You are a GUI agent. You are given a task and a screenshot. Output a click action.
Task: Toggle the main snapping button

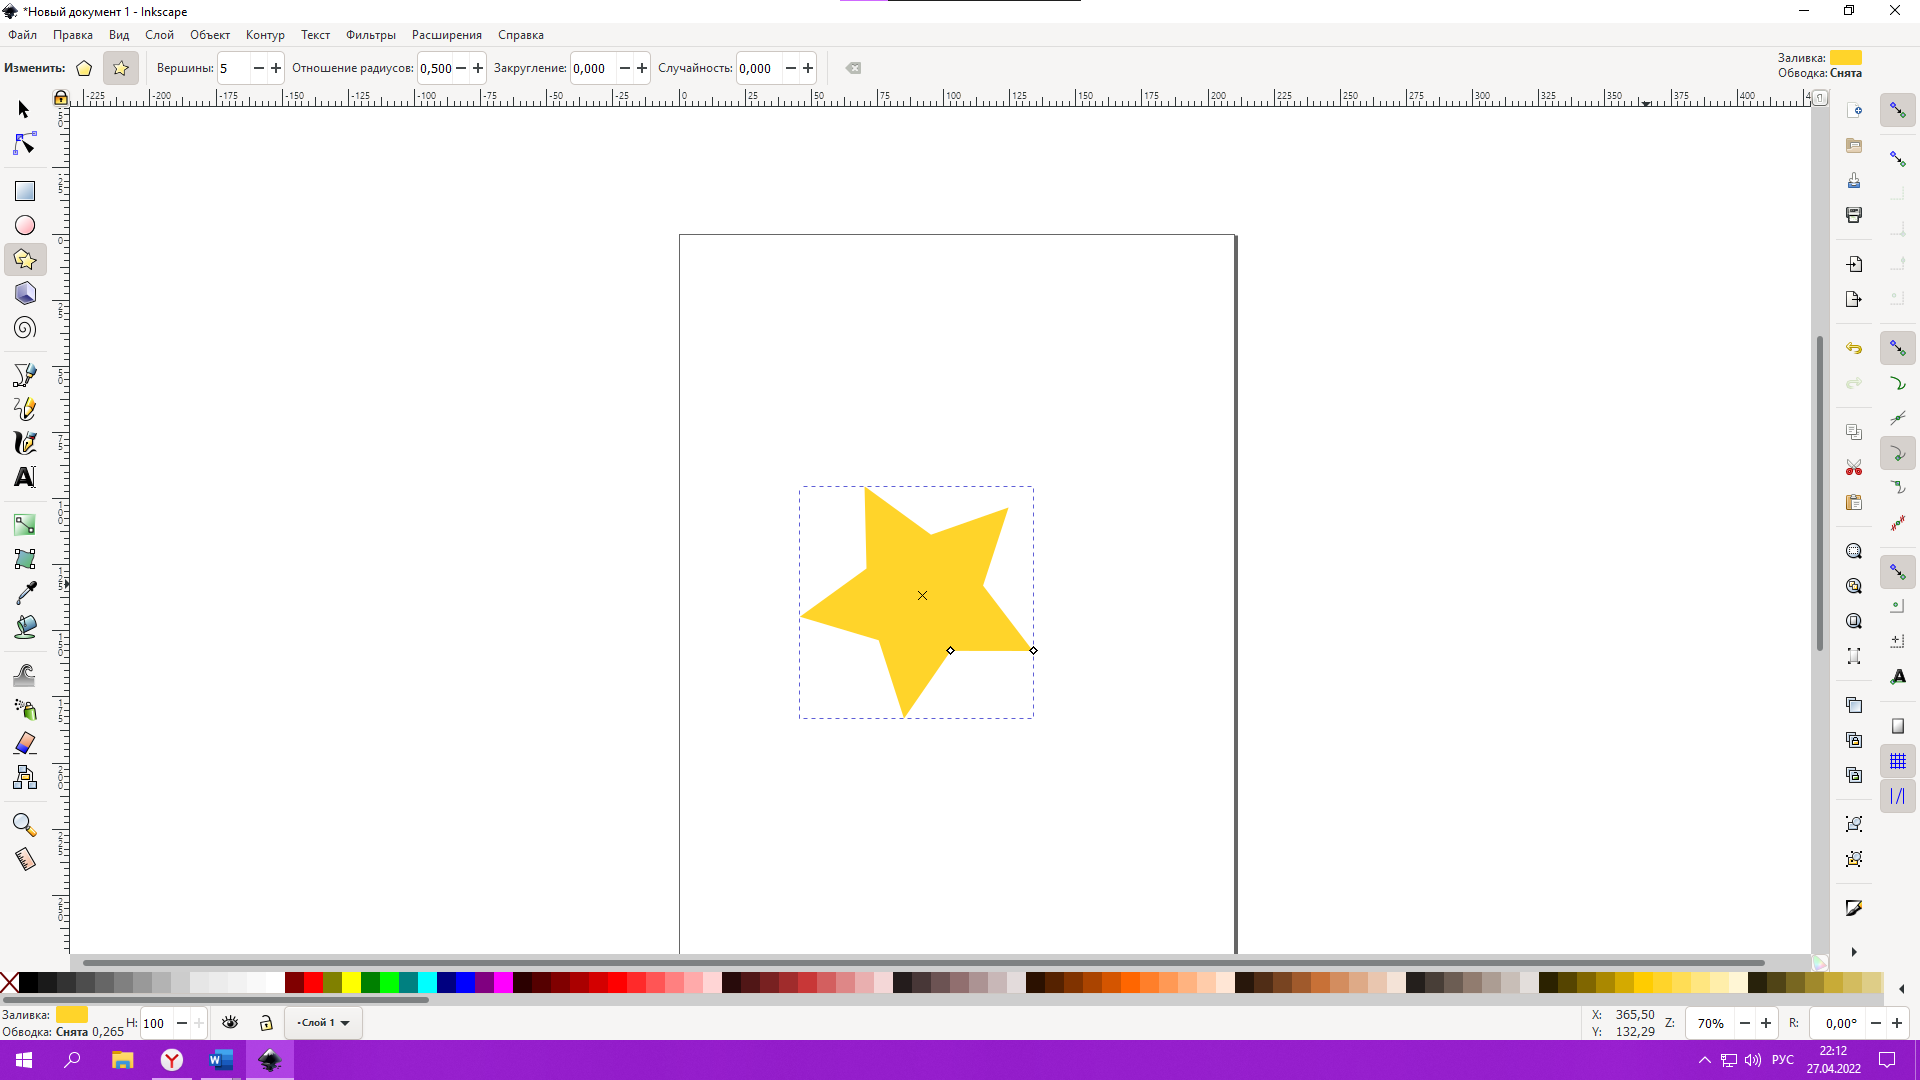[x=1897, y=110]
